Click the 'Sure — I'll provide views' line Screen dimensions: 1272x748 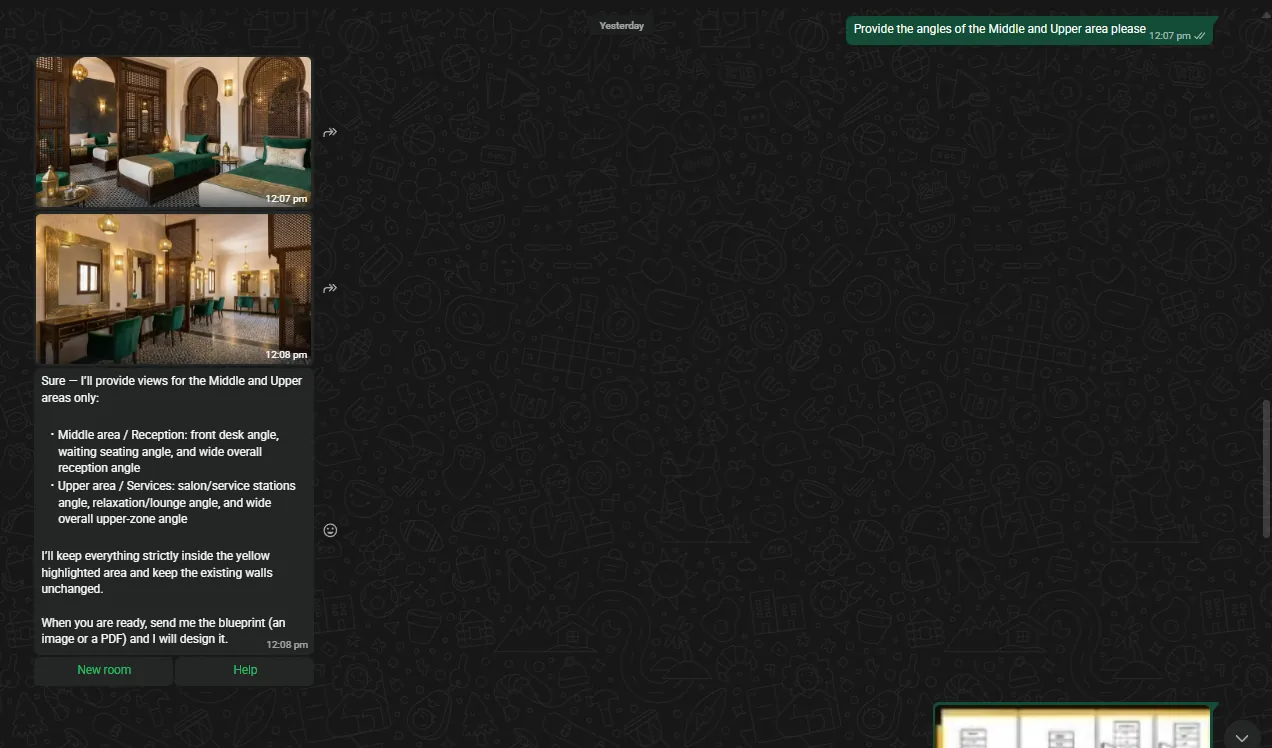tap(171, 389)
